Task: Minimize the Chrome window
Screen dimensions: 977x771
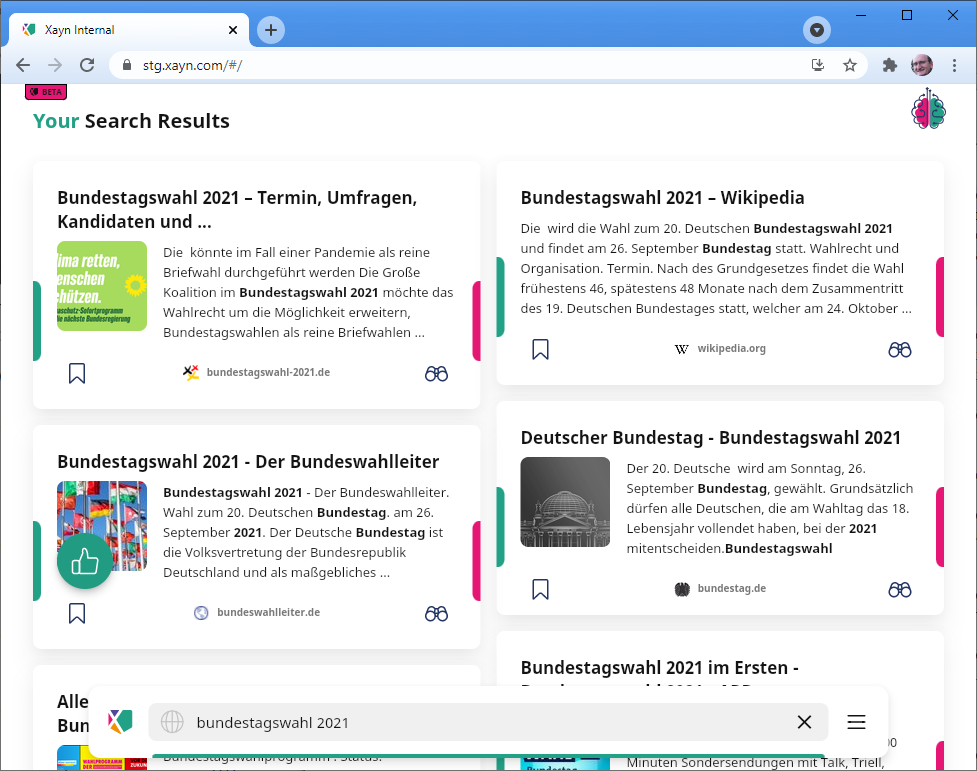Action: pos(861,15)
